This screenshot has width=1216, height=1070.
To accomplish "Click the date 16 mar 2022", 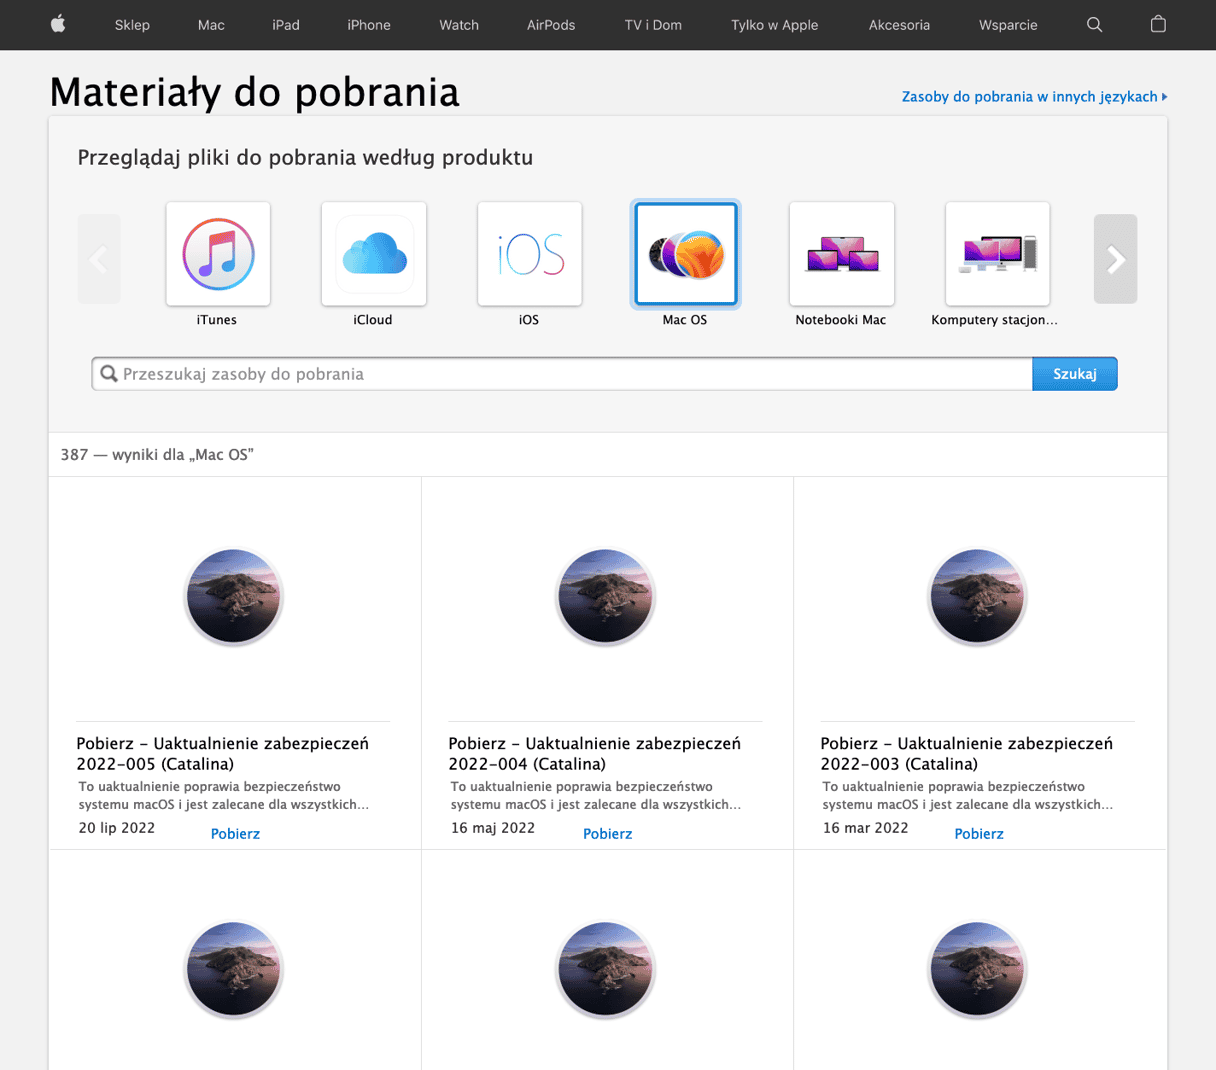I will point(866,828).
